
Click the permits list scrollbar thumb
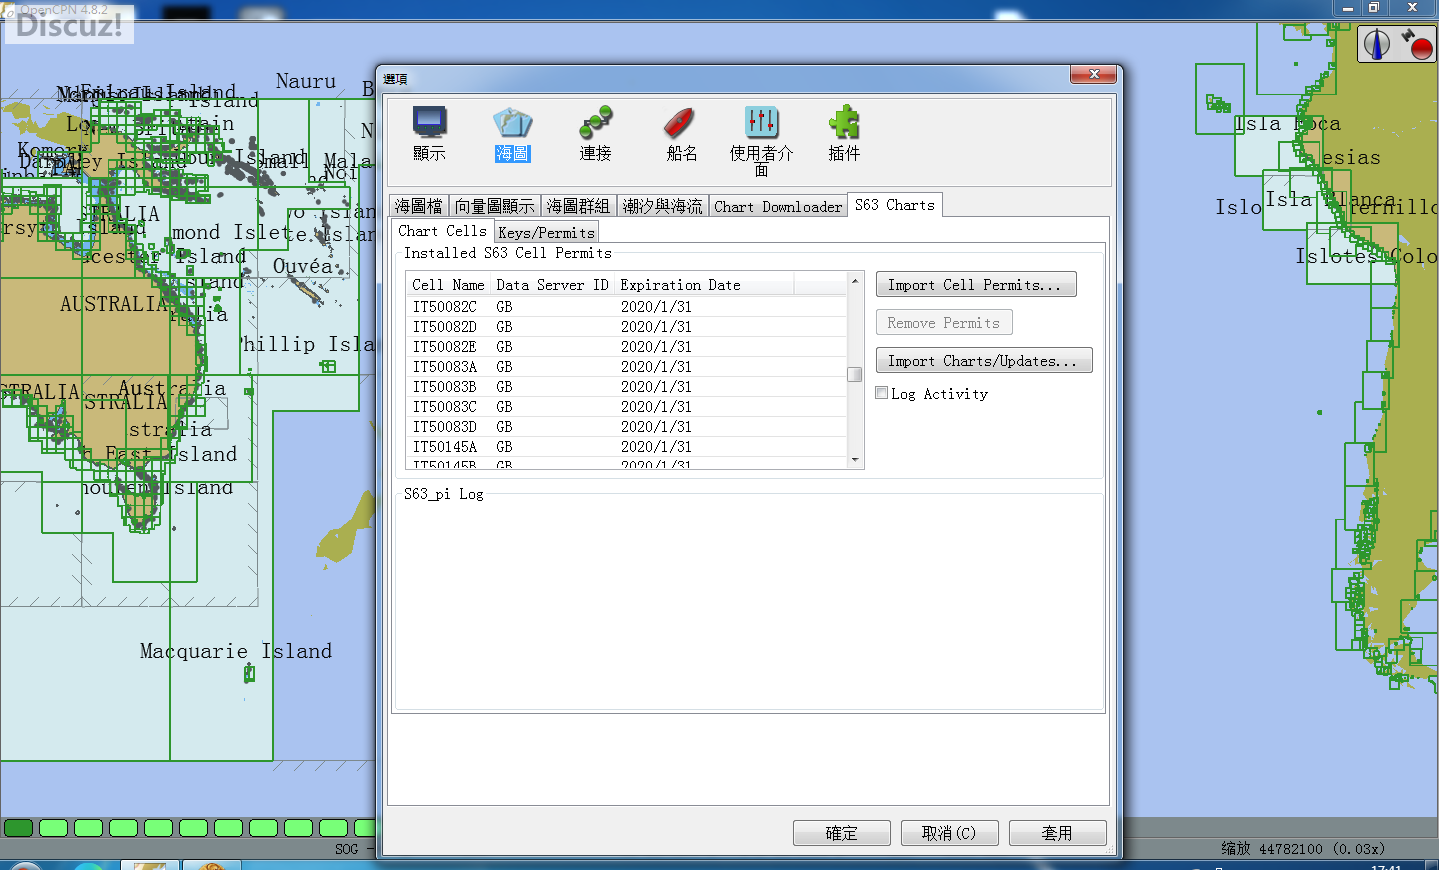tap(855, 374)
